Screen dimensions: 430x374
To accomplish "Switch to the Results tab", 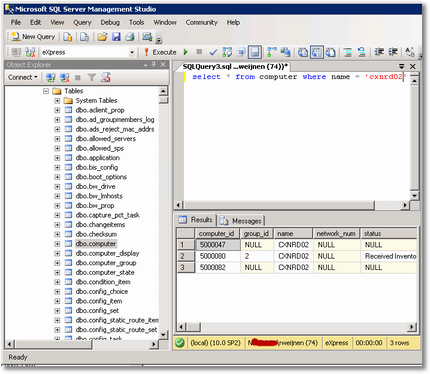I will click(196, 220).
